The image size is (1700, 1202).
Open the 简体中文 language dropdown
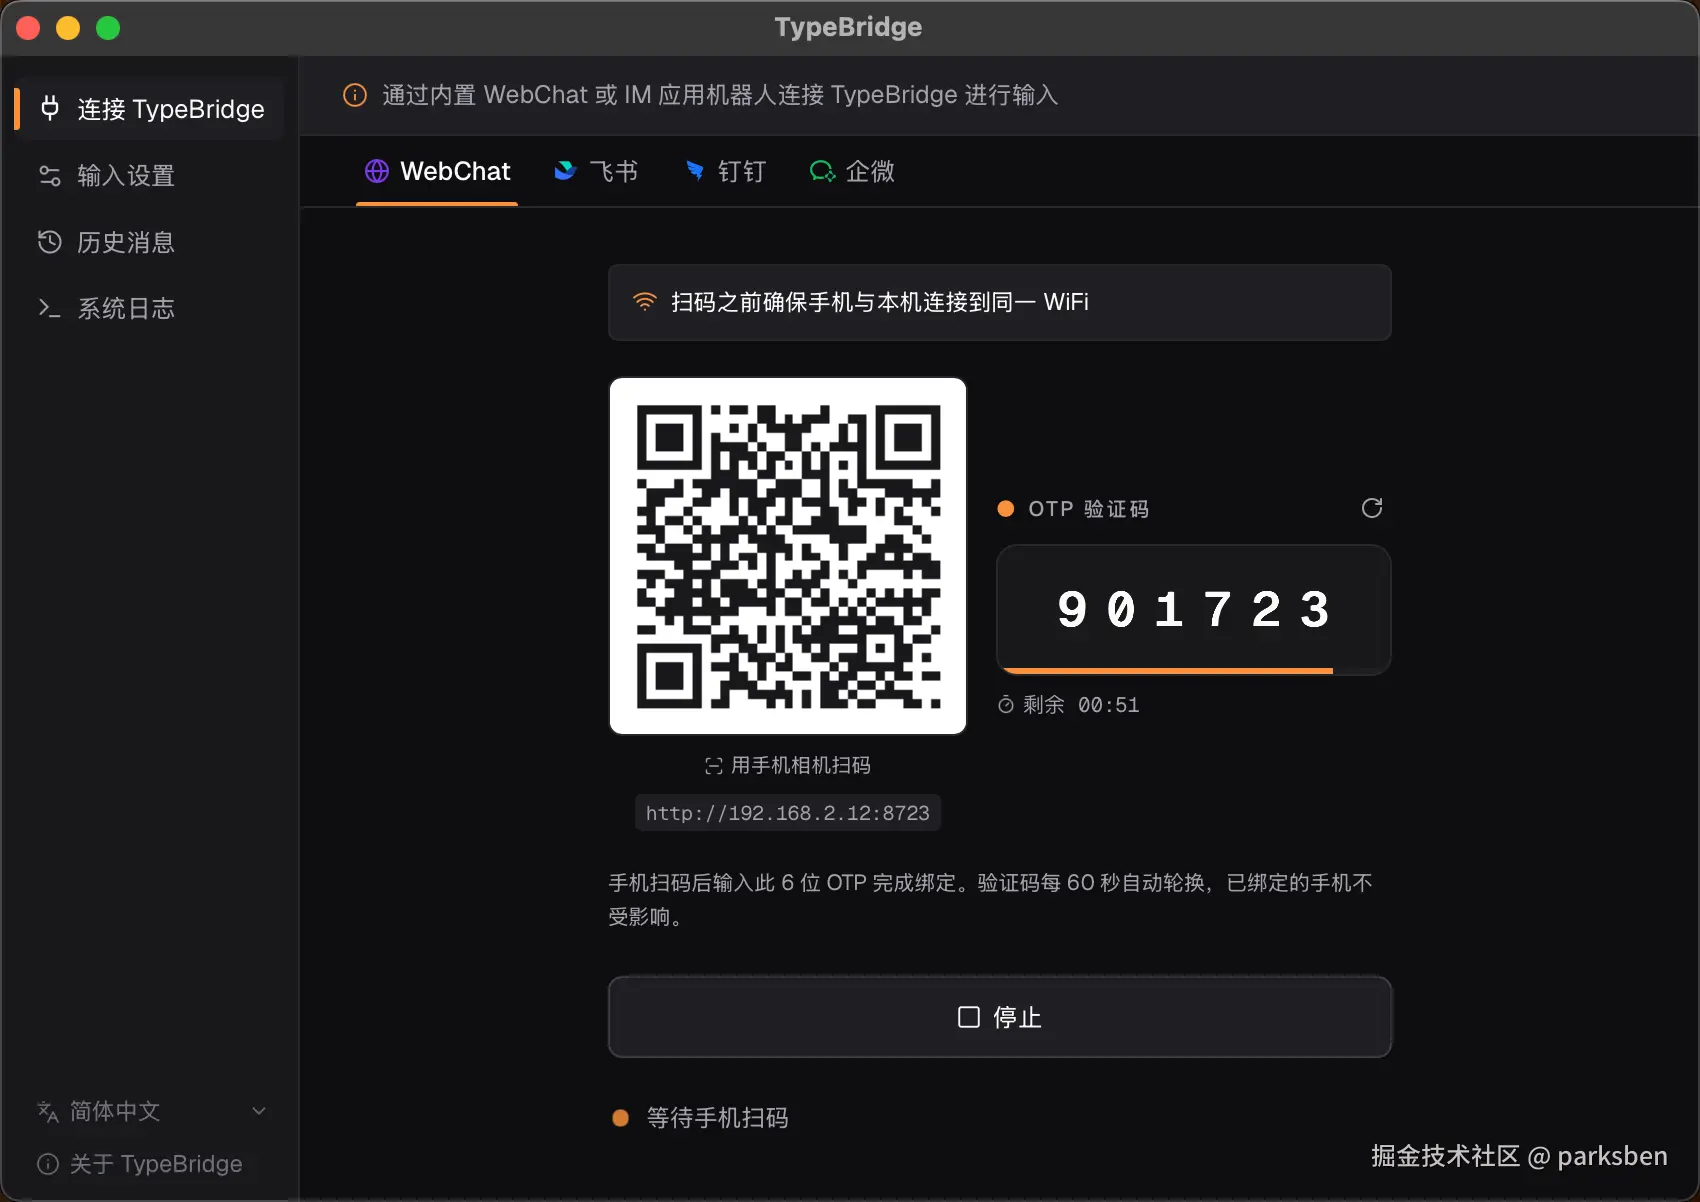[150, 1111]
